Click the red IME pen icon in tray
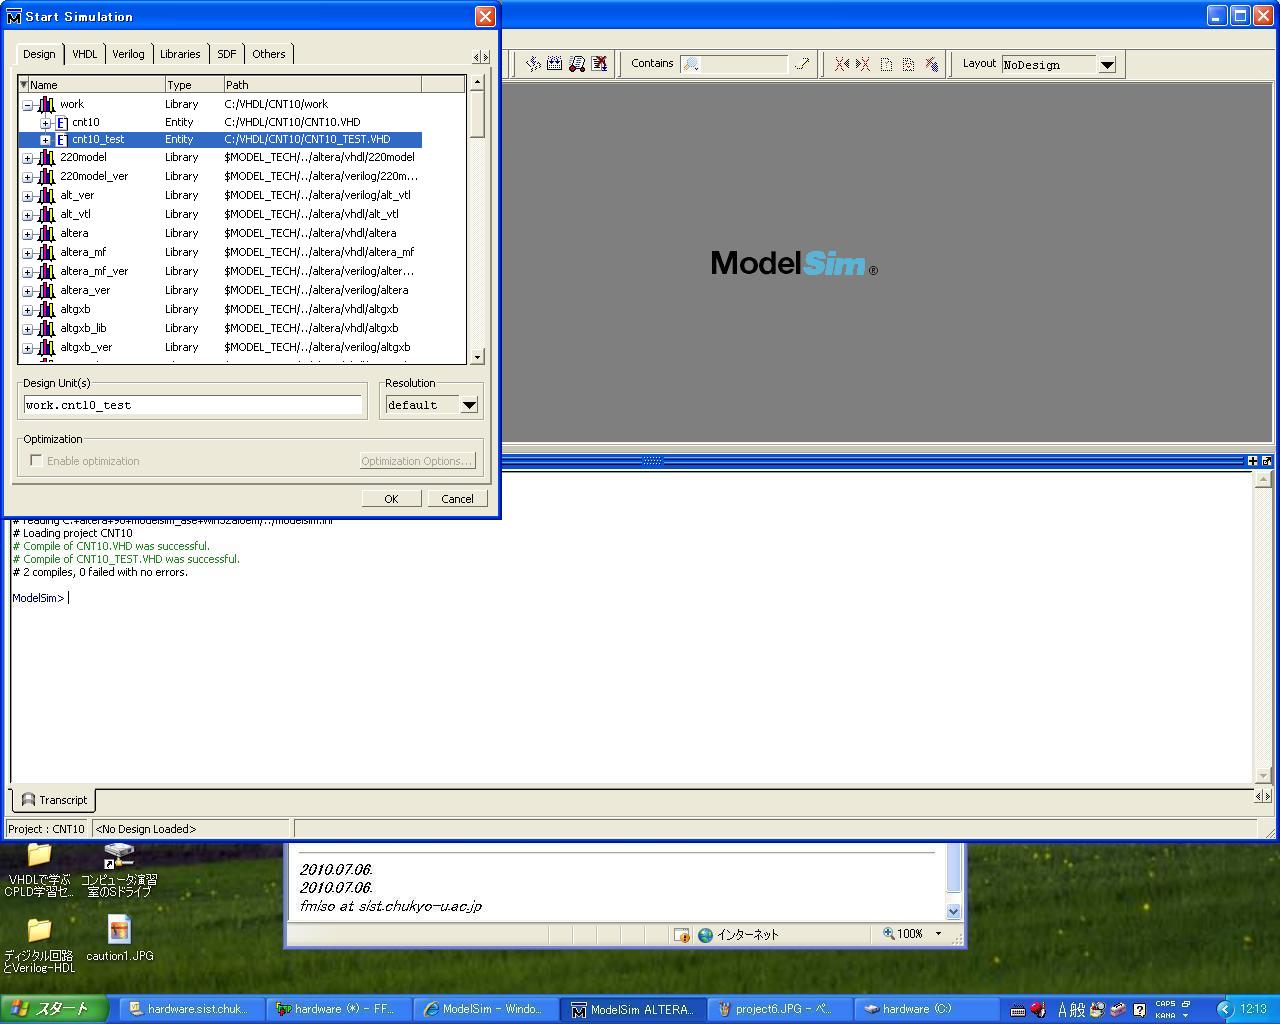The width and height of the screenshot is (1280, 1024). (1039, 1010)
